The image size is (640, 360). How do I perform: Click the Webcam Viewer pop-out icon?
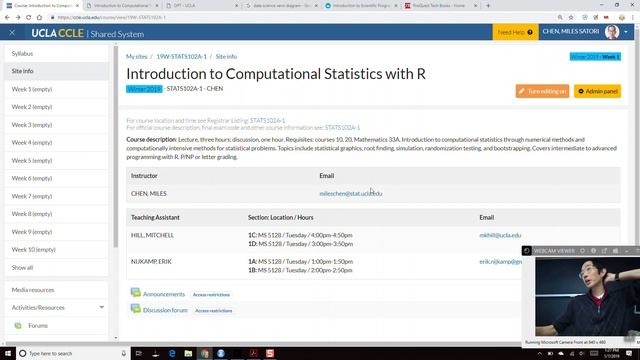(x=604, y=251)
